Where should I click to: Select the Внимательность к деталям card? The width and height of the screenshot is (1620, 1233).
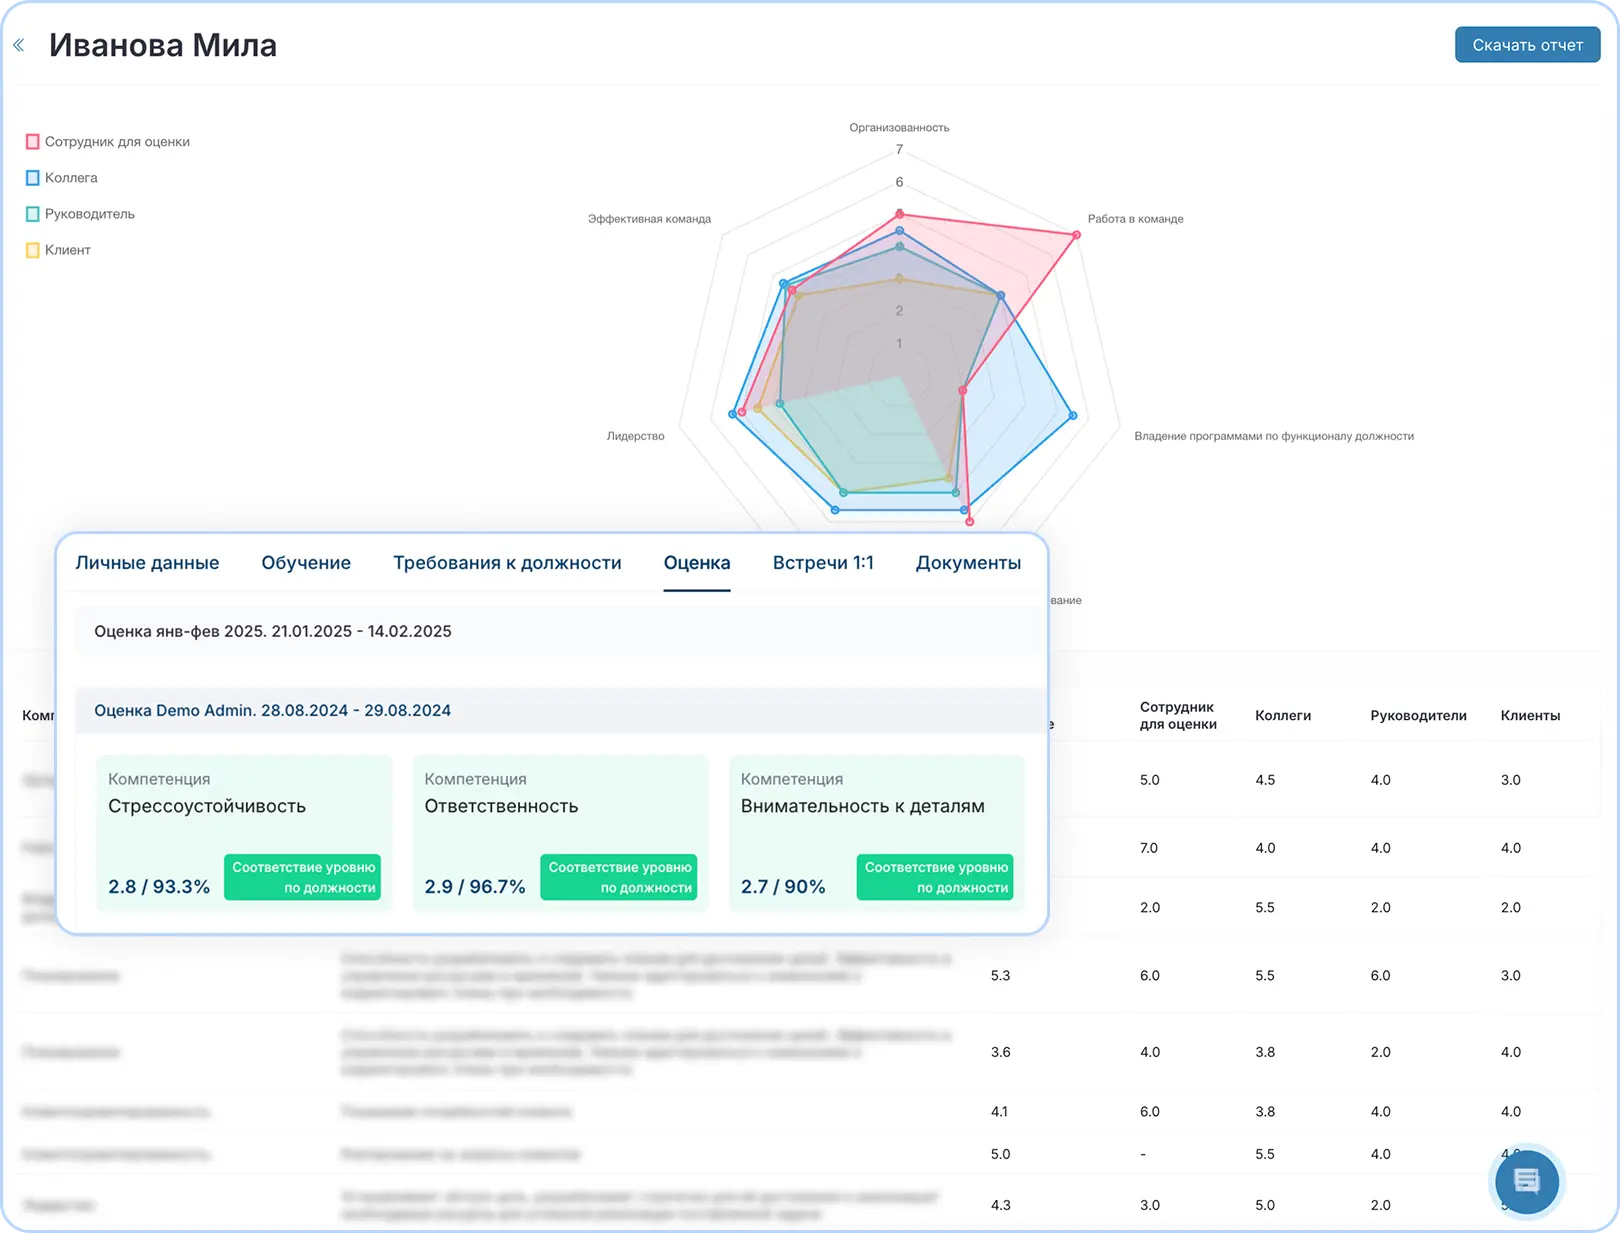click(x=876, y=832)
